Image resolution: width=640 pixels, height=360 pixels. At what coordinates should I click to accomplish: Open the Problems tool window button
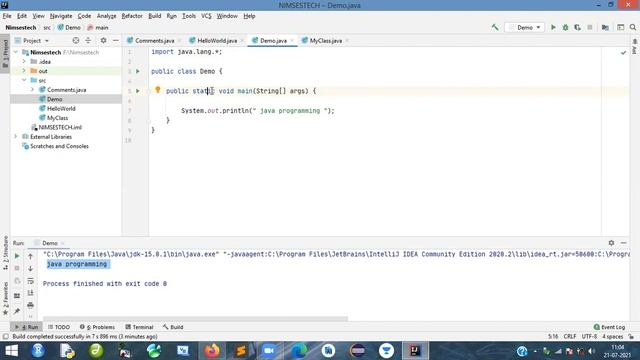point(97,327)
